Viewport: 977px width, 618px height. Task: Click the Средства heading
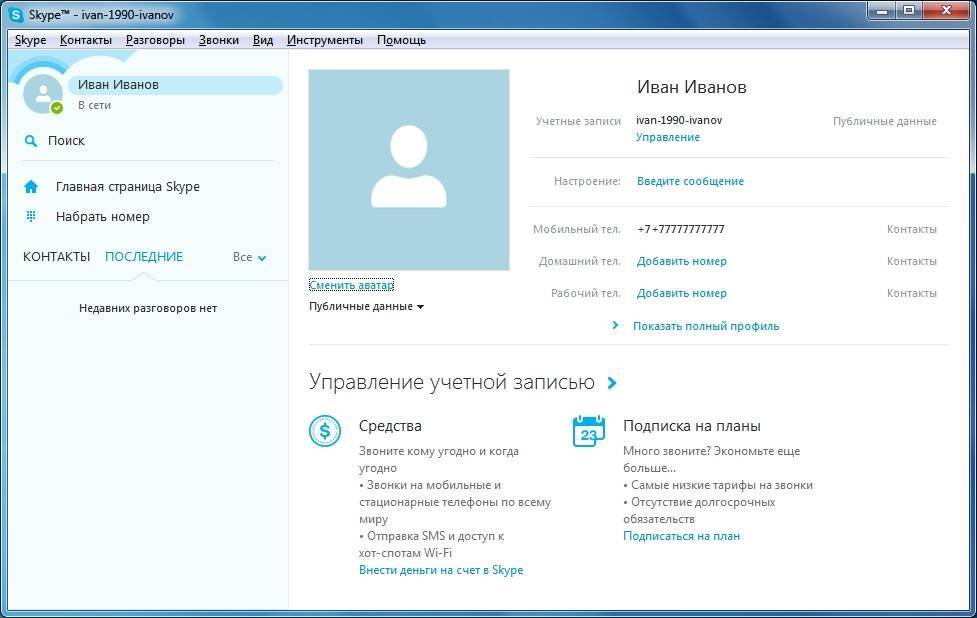tap(390, 426)
